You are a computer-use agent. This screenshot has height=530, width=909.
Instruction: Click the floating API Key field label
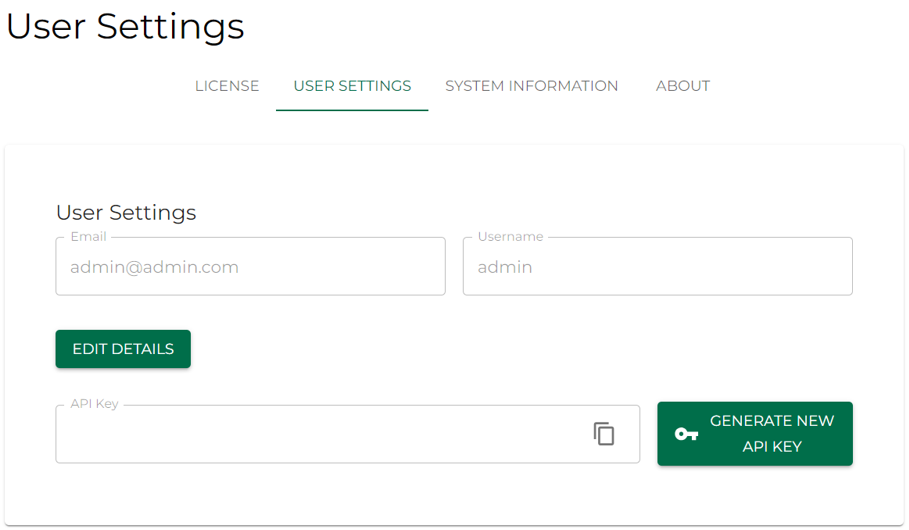(x=94, y=404)
